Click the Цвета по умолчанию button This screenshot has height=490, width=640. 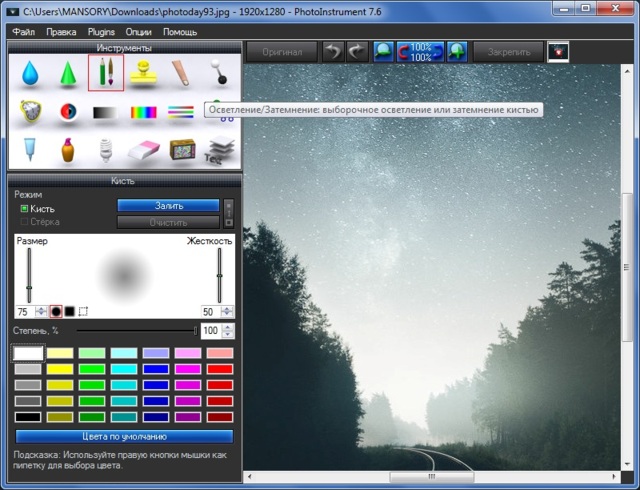(124, 436)
